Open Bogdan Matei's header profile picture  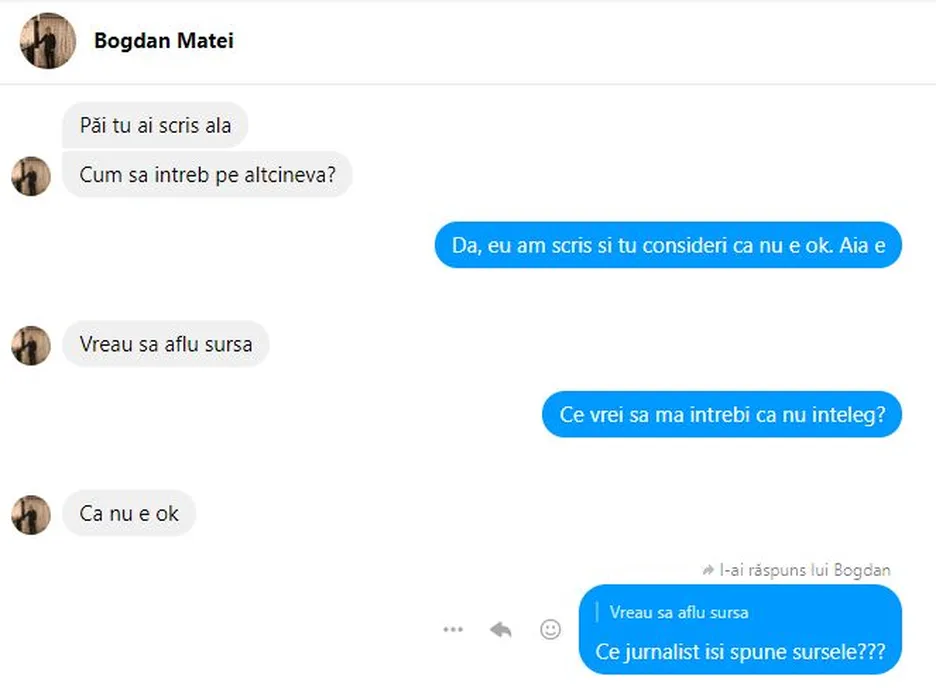[47, 41]
